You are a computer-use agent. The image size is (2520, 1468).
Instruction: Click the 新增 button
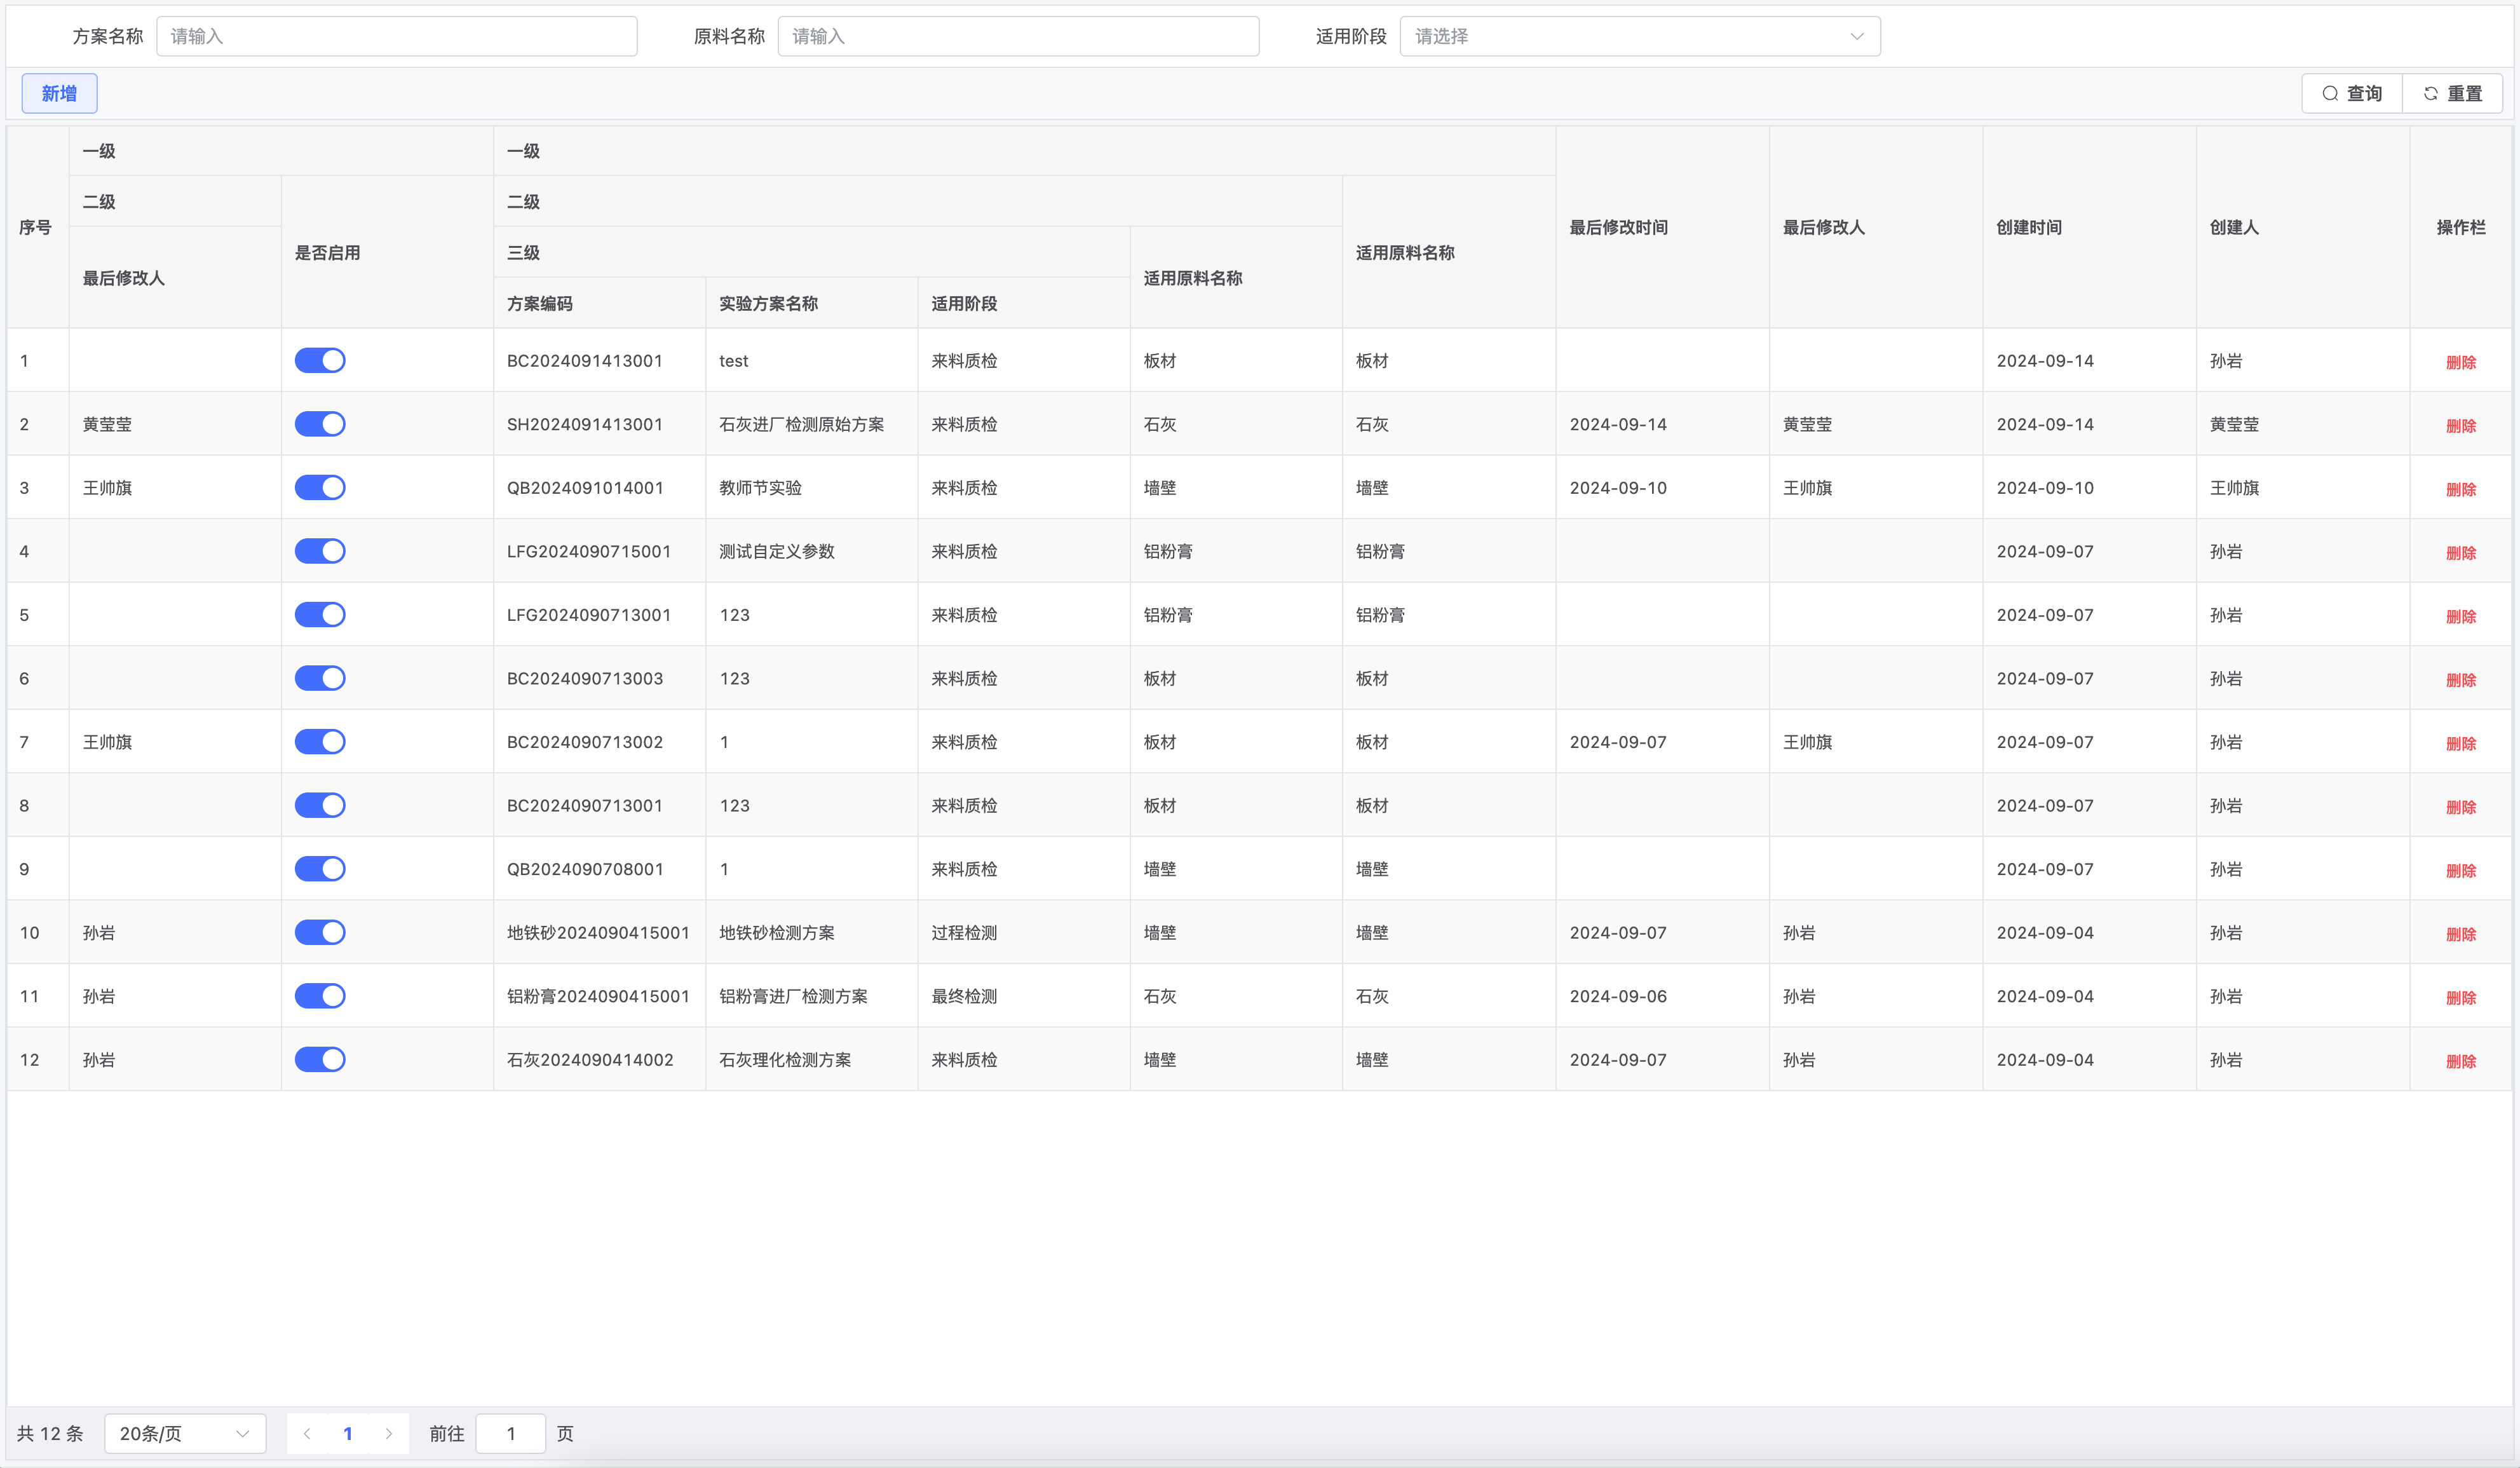[x=59, y=93]
